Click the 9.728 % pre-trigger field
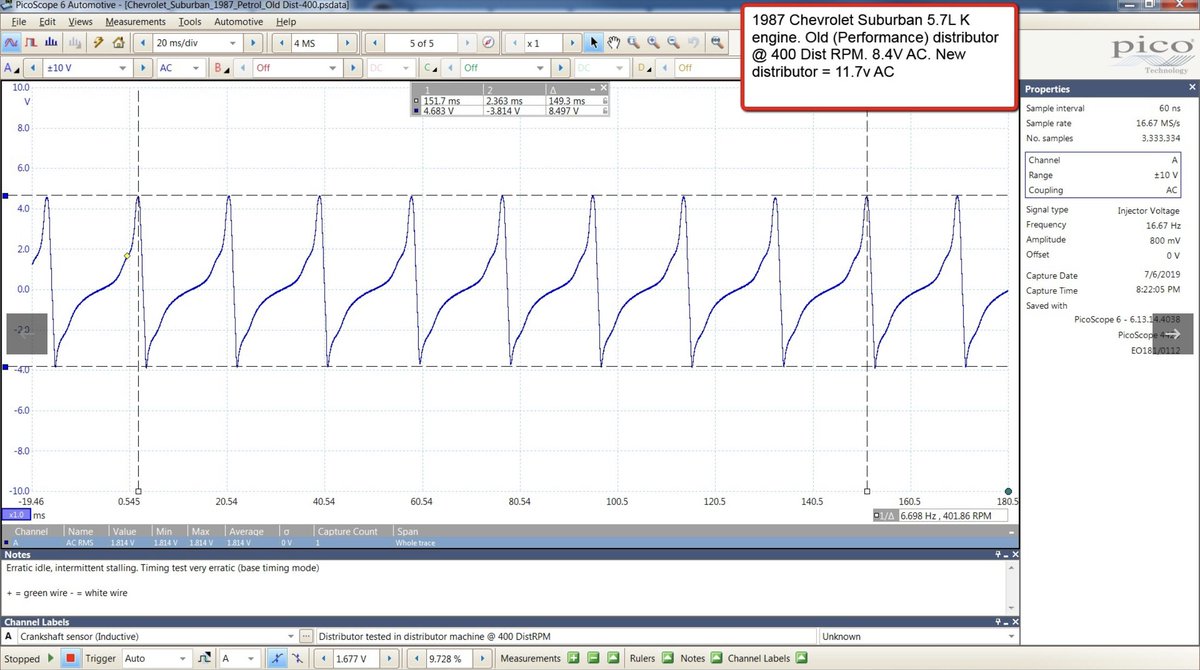This screenshot has width=1200, height=670. click(x=451, y=659)
